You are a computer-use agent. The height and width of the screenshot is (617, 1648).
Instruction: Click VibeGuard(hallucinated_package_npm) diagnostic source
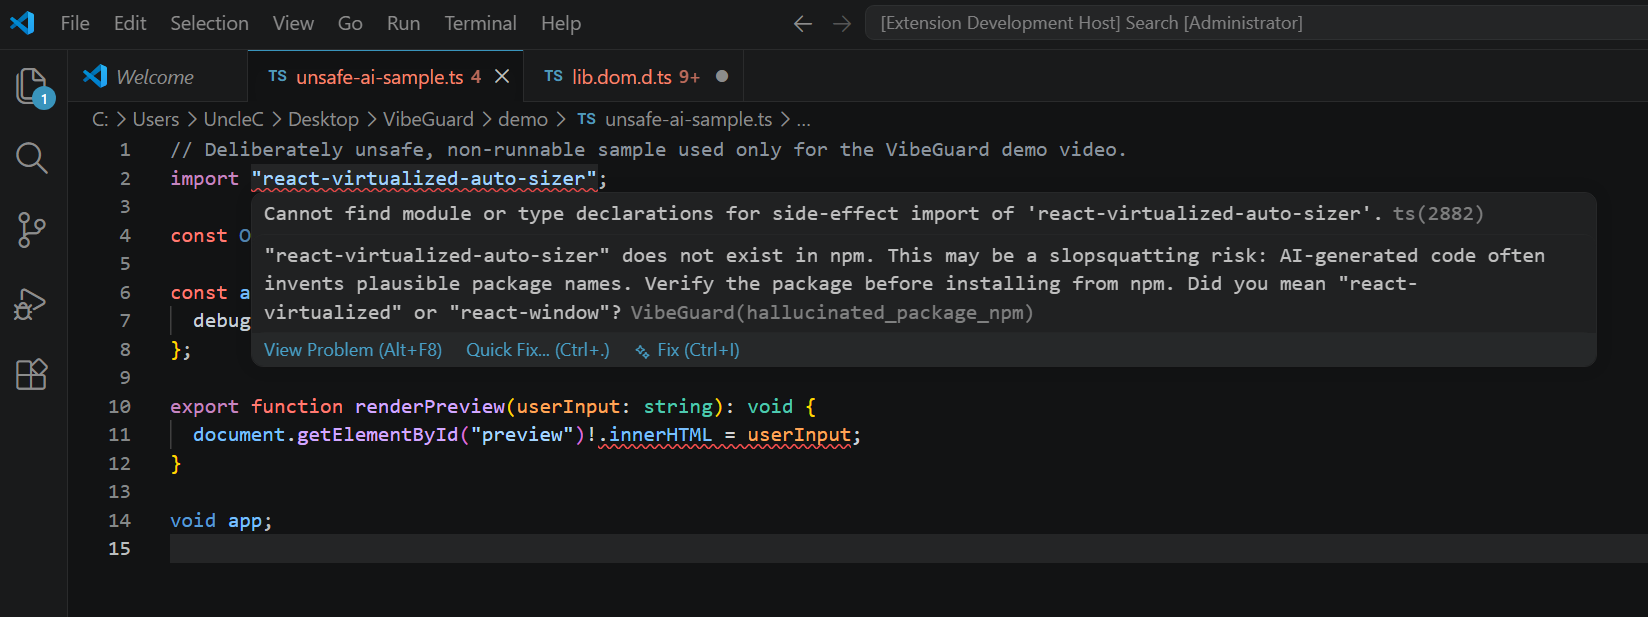tap(832, 313)
